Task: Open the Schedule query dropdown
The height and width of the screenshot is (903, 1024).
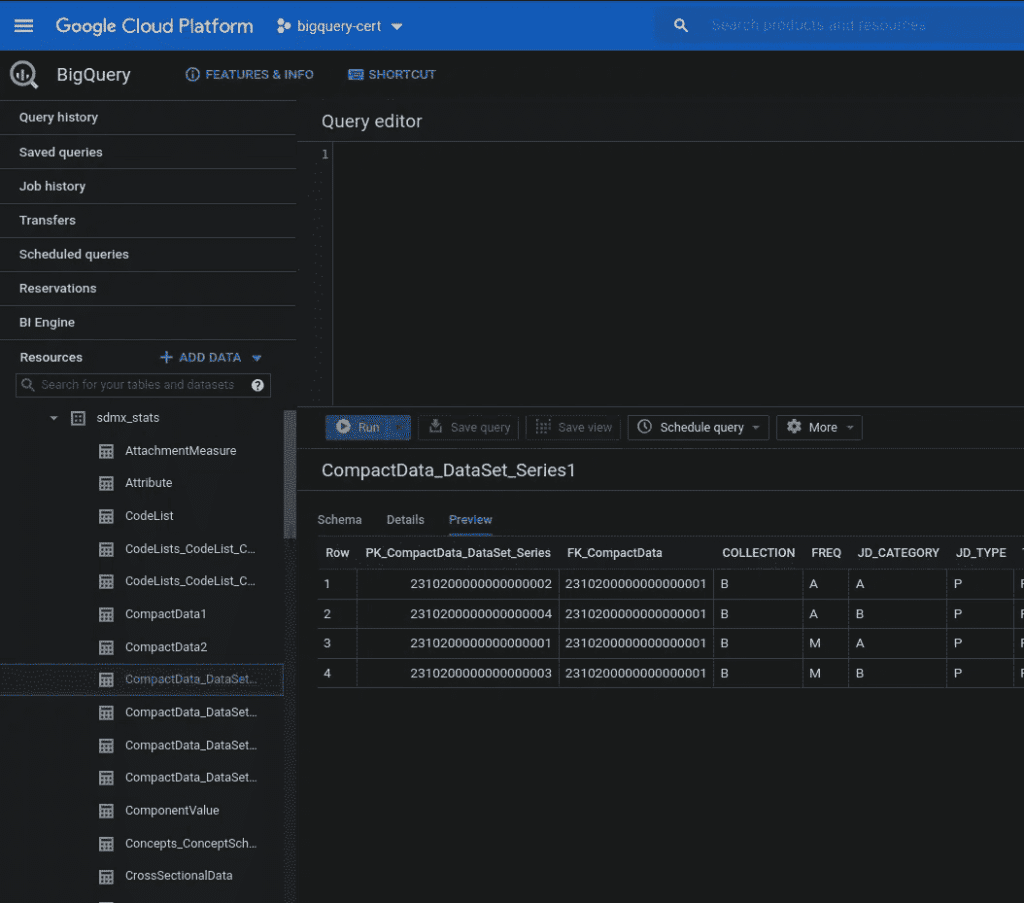Action: tap(756, 428)
